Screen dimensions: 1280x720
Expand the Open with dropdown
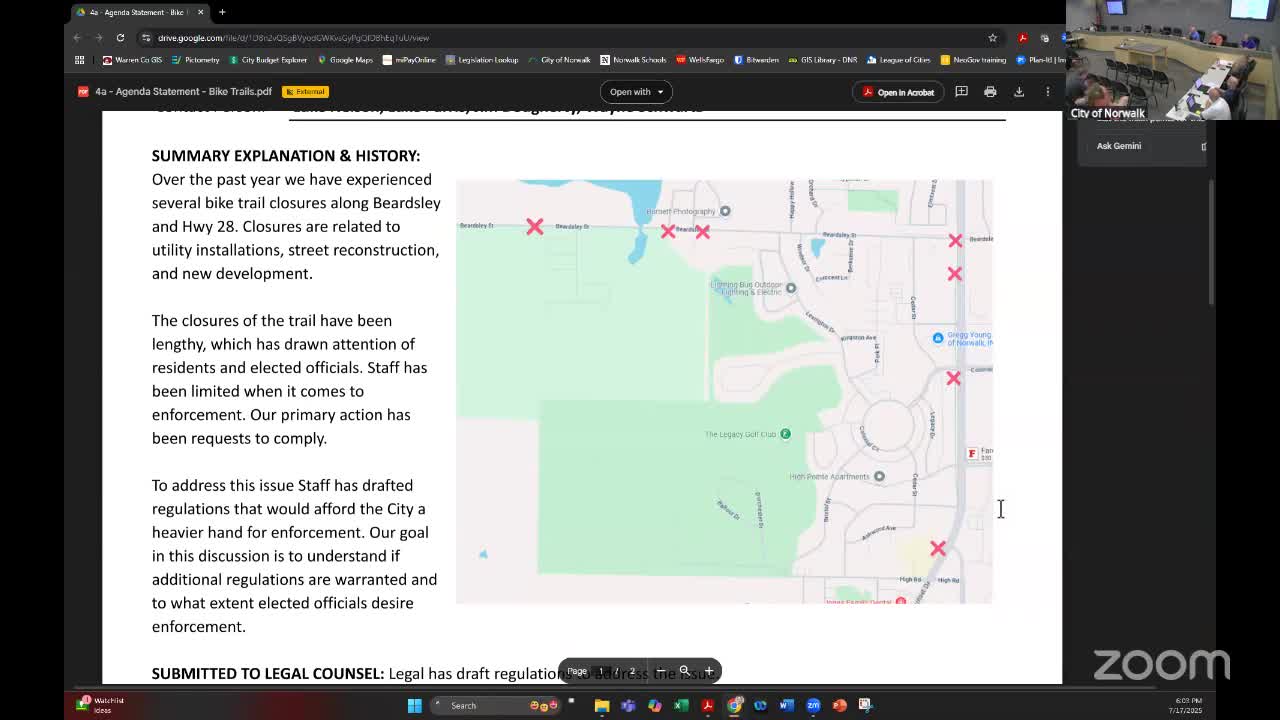click(637, 92)
